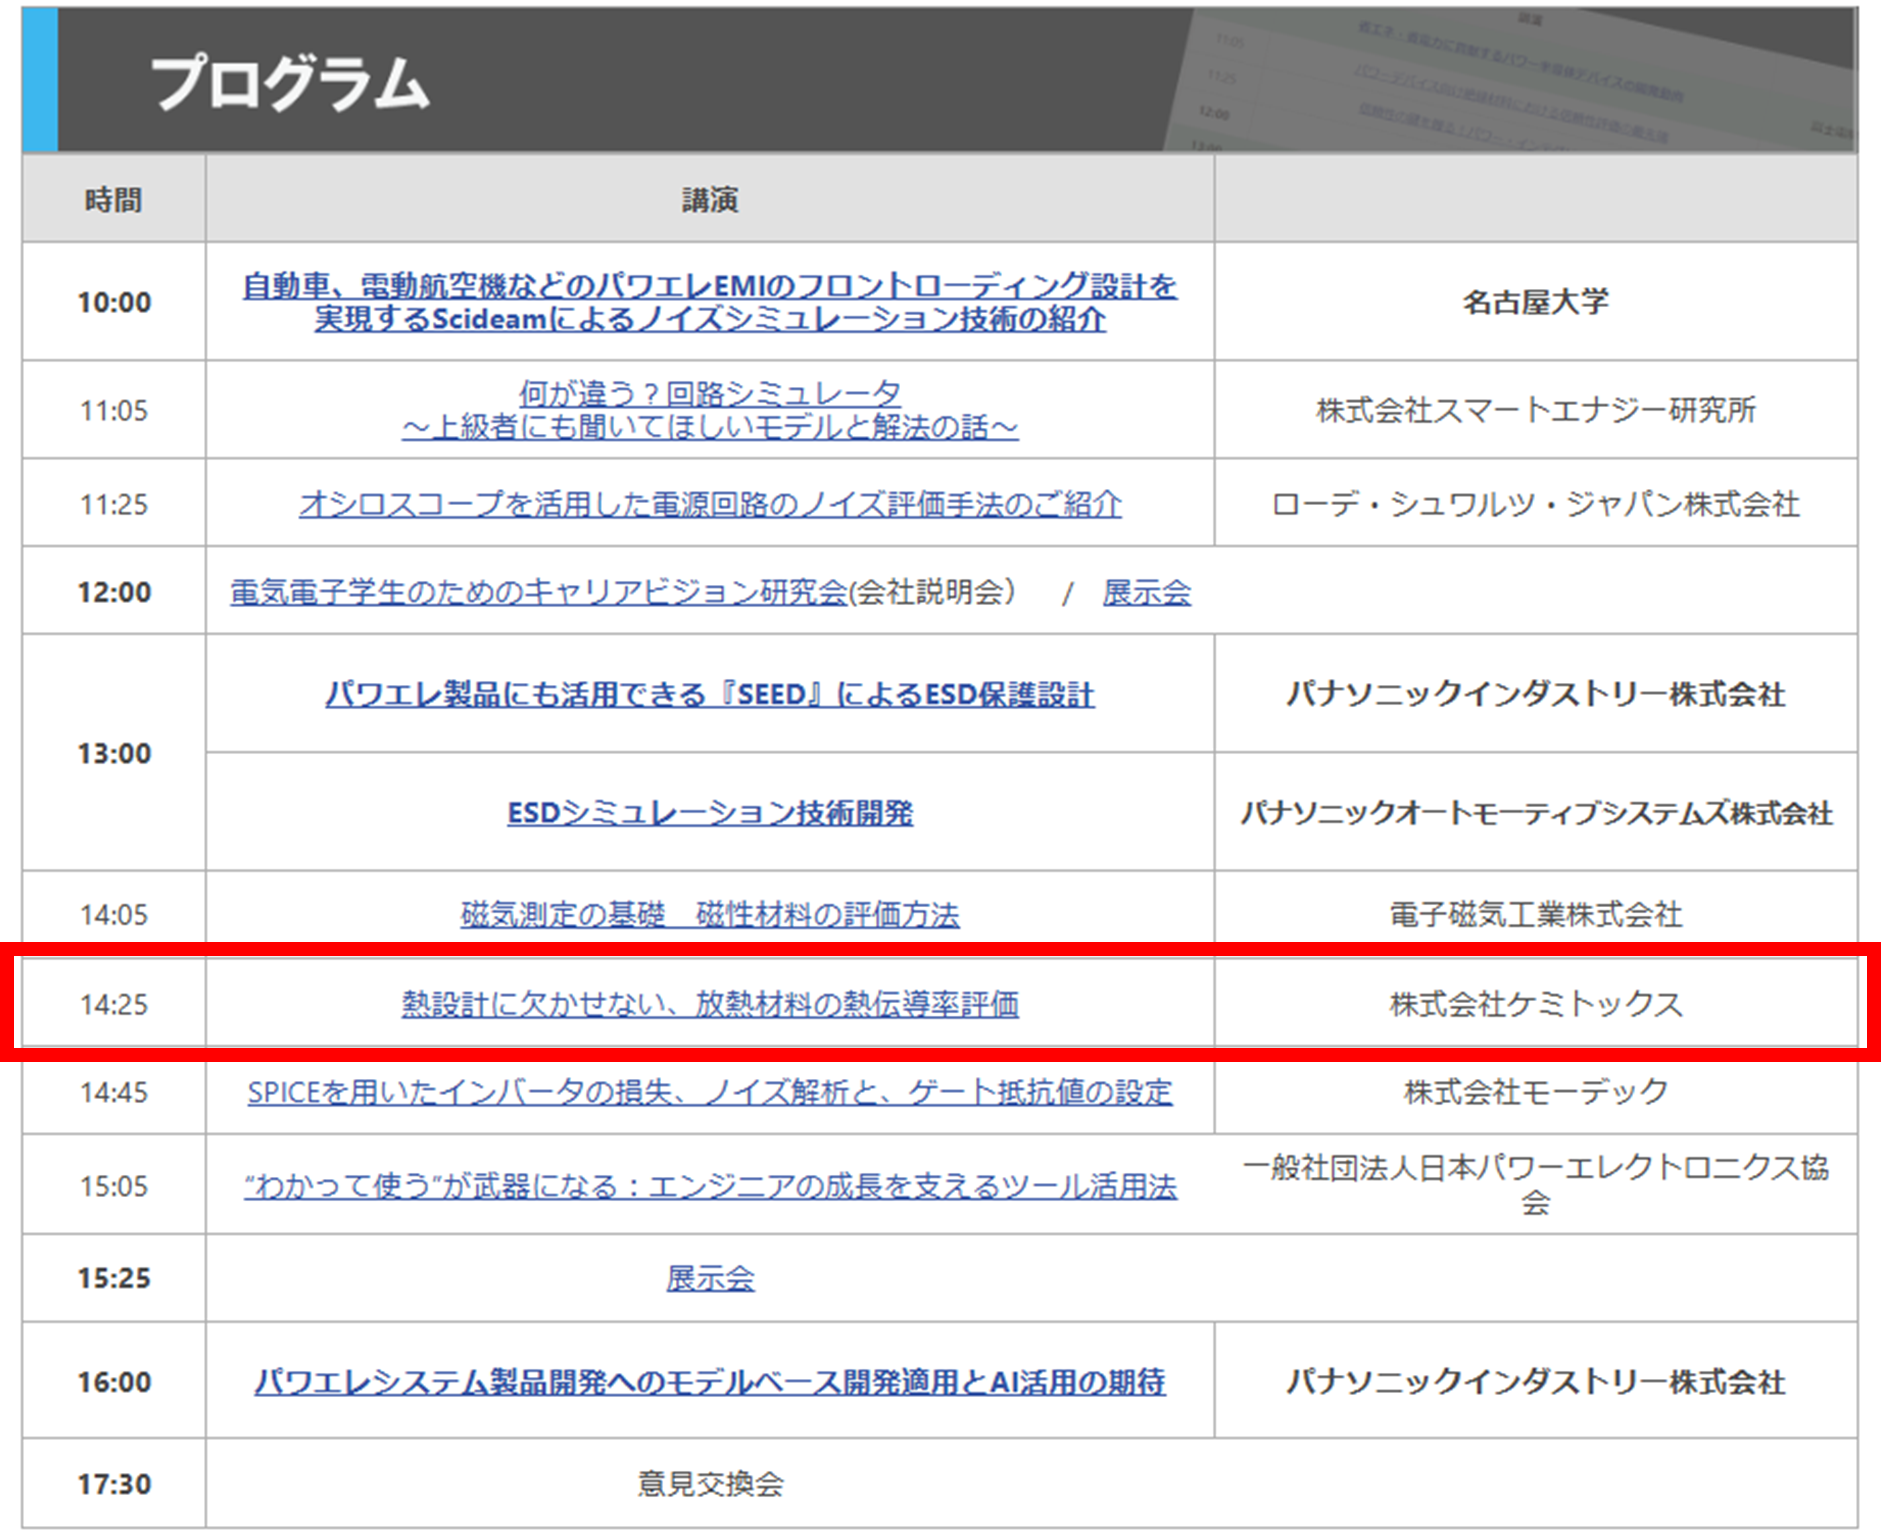This screenshot has height=1535, width=1881.
Task: Click the 講演 column header
Action: click(709, 200)
